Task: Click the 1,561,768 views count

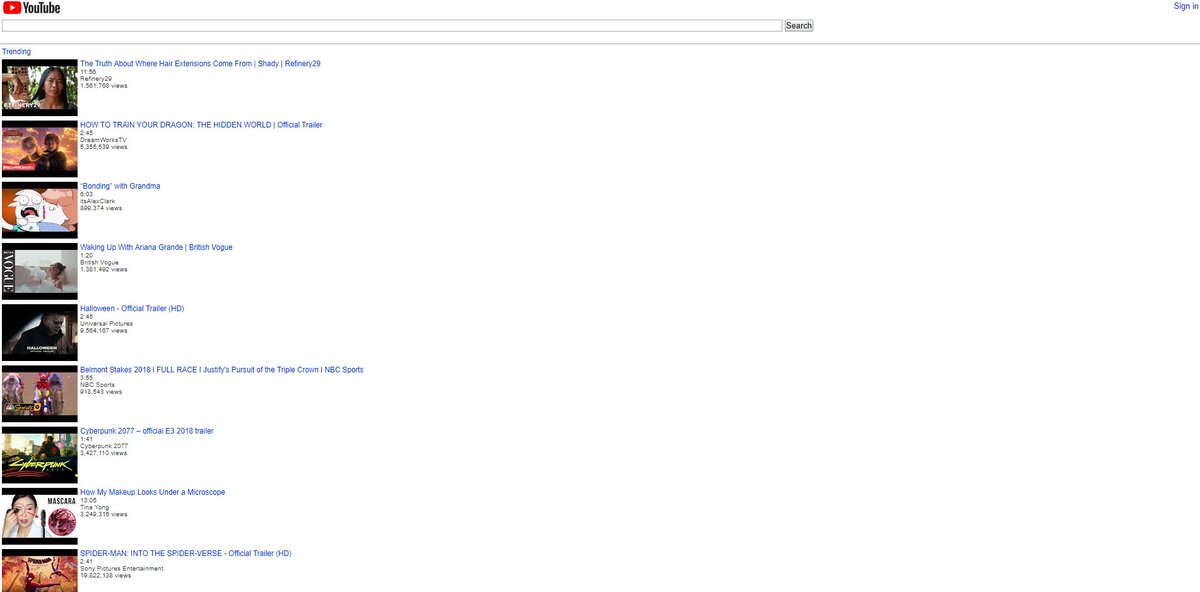Action: (104, 85)
